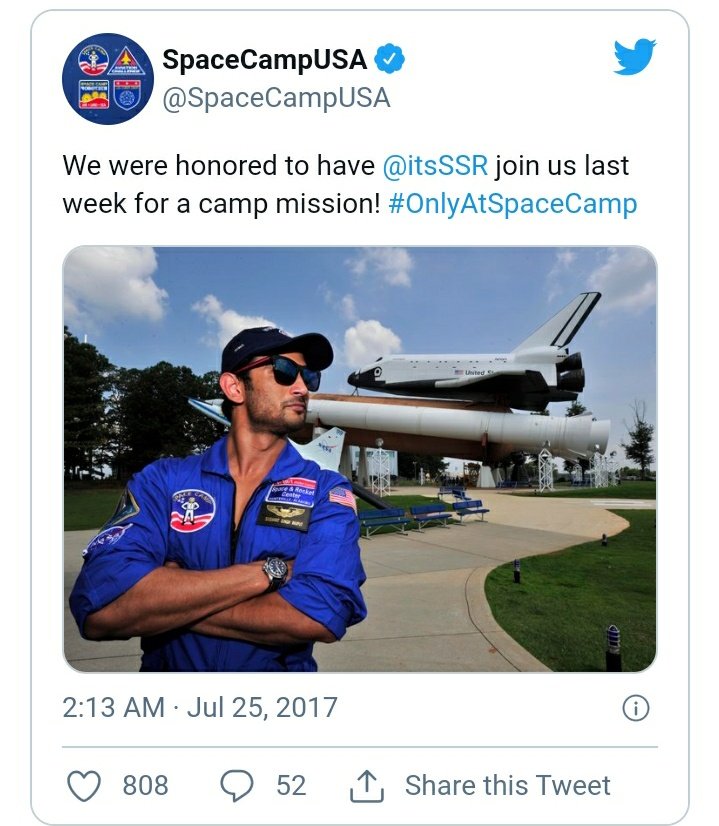
Task: Follow the #OnlyAtSpaceCamp hashtag
Action: click(513, 204)
